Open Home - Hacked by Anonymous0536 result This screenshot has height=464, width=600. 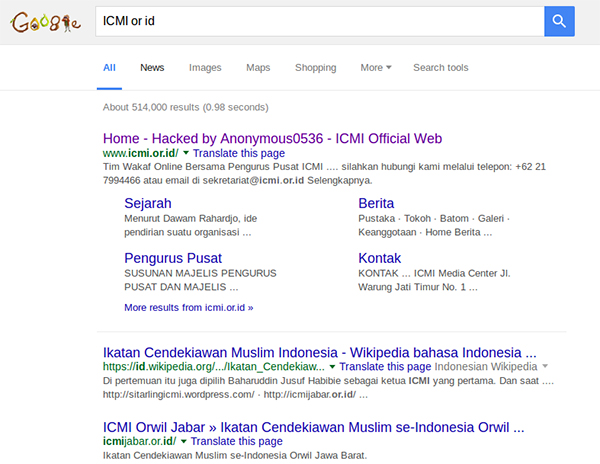click(x=272, y=138)
